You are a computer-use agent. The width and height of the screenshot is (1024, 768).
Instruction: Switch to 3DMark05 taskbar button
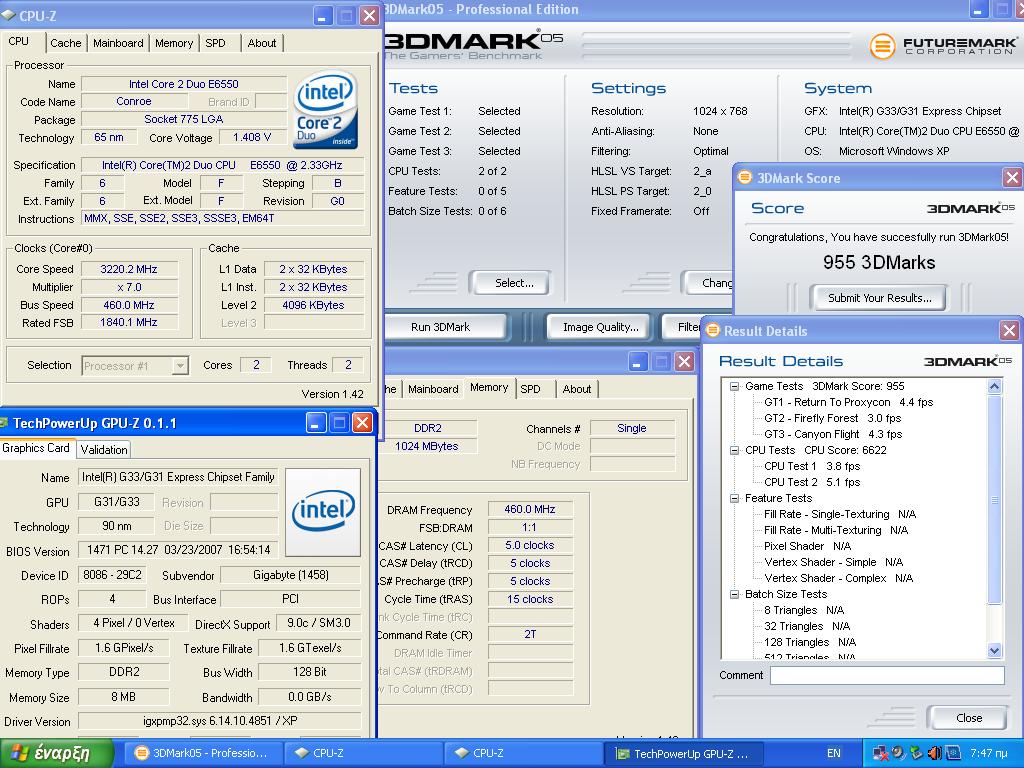pyautogui.click(x=202, y=753)
